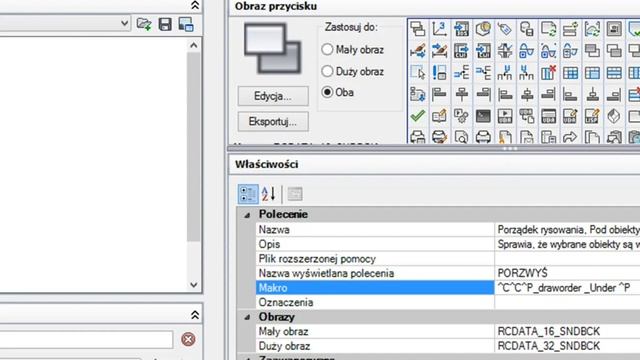This screenshot has width=640, height=360.
Task: Select the highlighted Makro property row
Action: click(448, 288)
